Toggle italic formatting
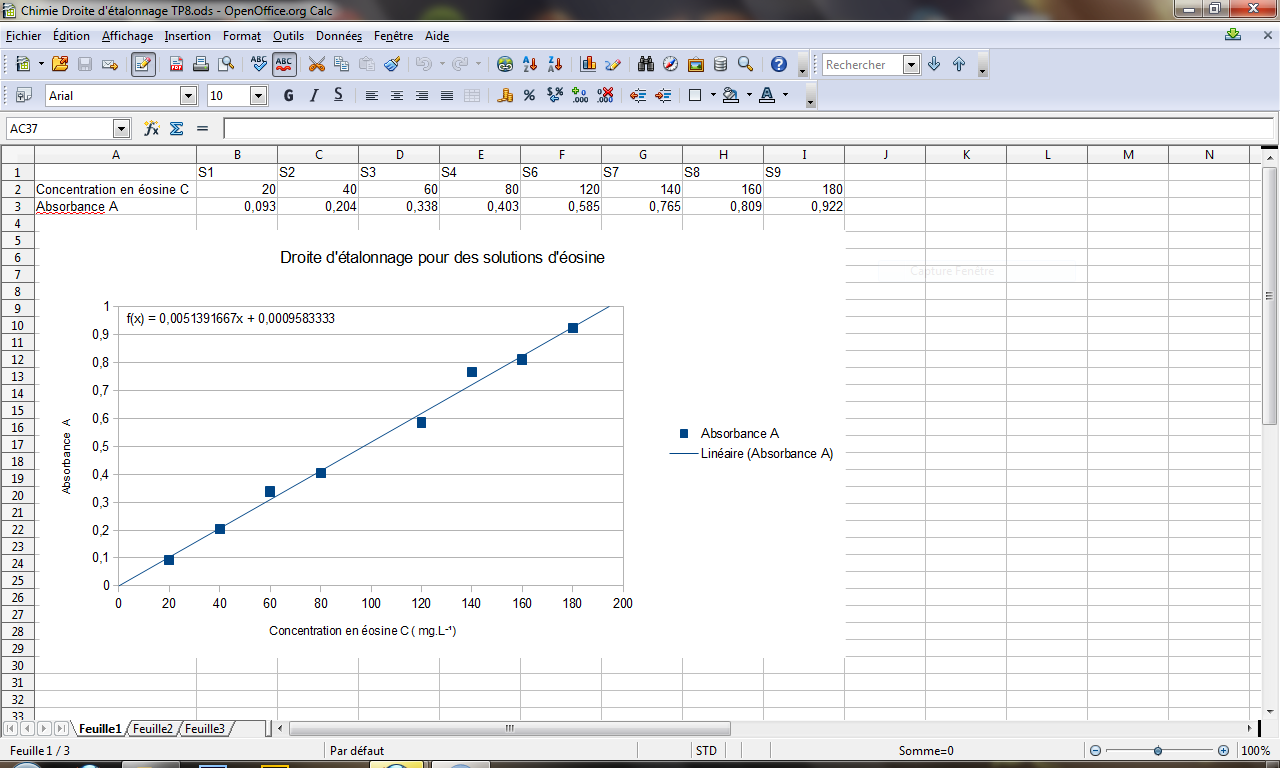The image size is (1280, 768). [x=314, y=96]
